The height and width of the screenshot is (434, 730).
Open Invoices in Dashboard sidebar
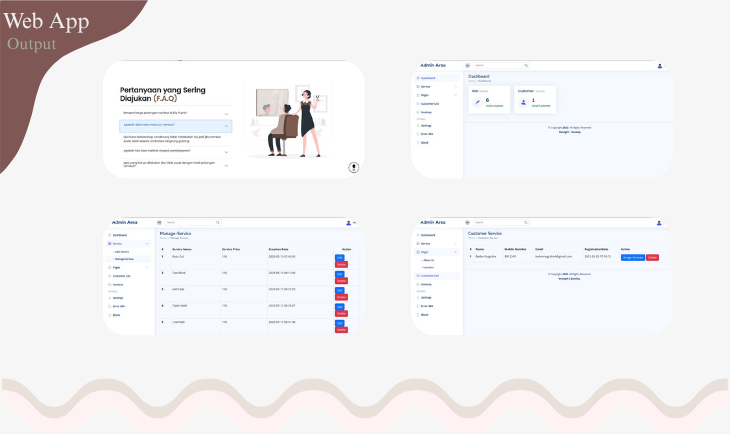tap(427, 112)
